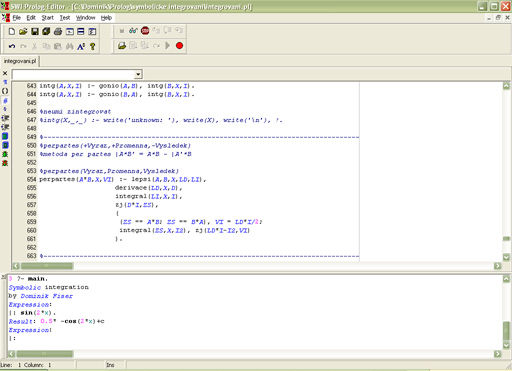Viewport: 512px width, 371px height.
Task: Click the Save All stacked-disks icon
Action: tap(46, 31)
